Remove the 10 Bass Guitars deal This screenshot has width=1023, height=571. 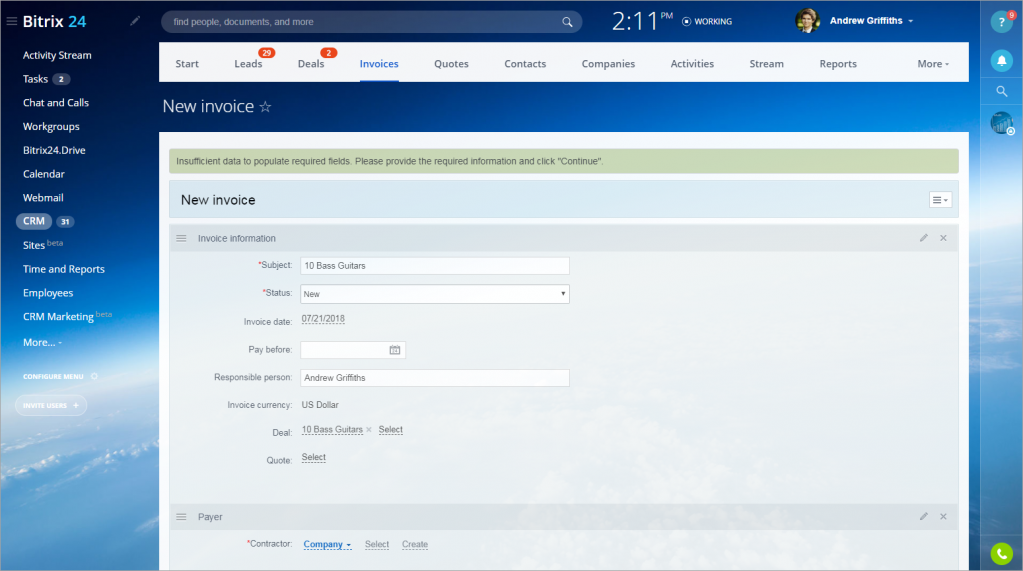click(369, 429)
